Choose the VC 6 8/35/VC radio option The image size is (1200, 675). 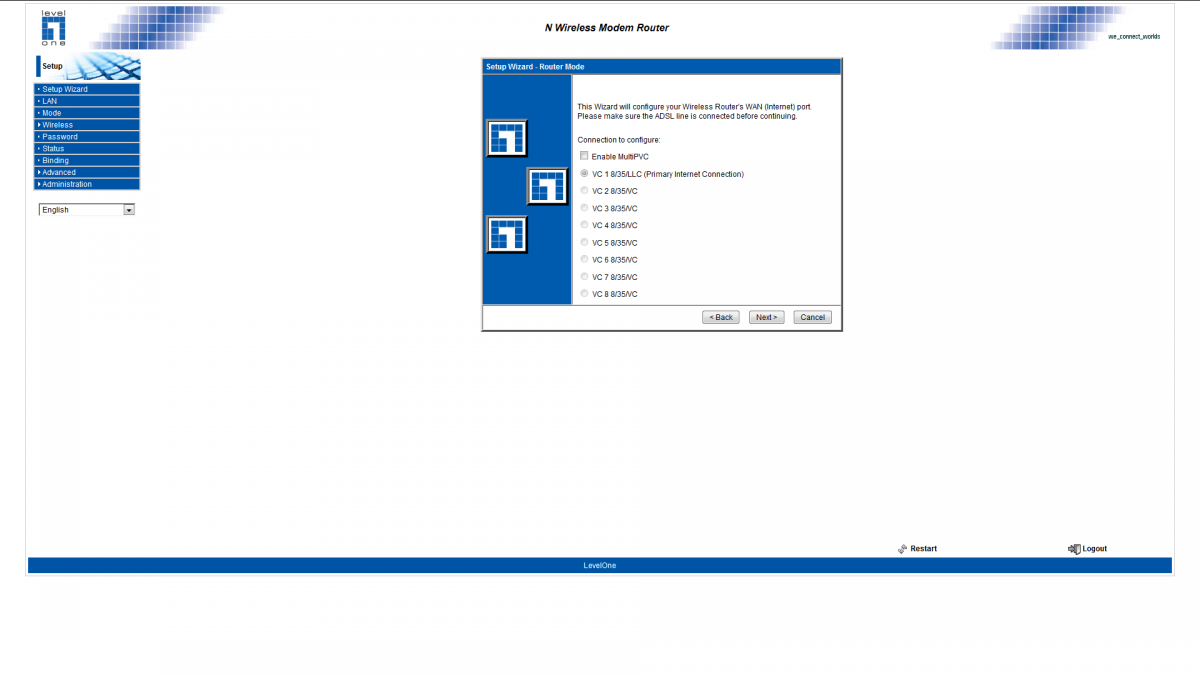[584, 259]
